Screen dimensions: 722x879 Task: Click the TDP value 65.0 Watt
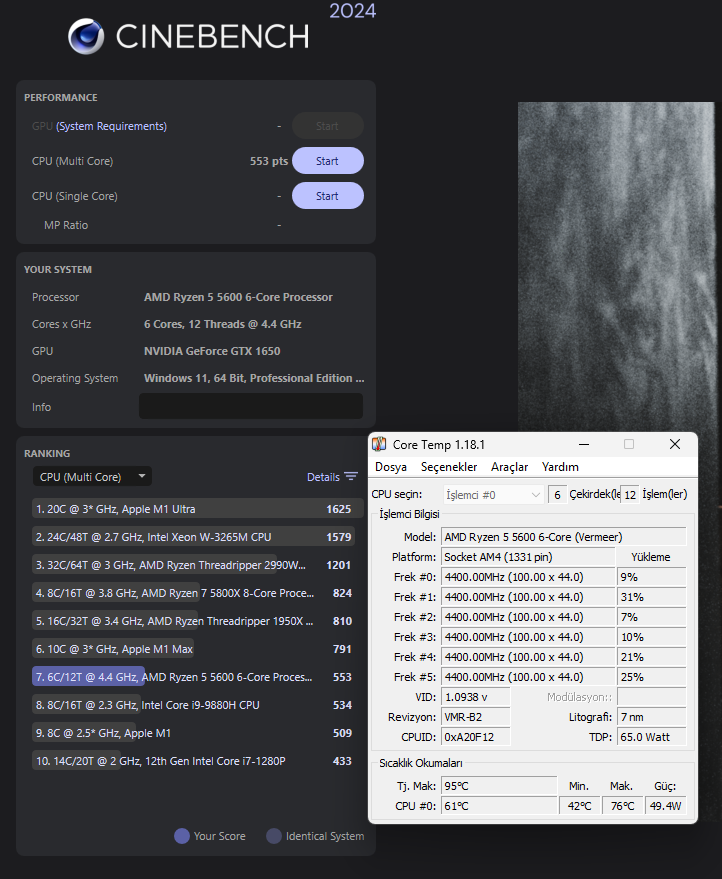click(x=651, y=737)
